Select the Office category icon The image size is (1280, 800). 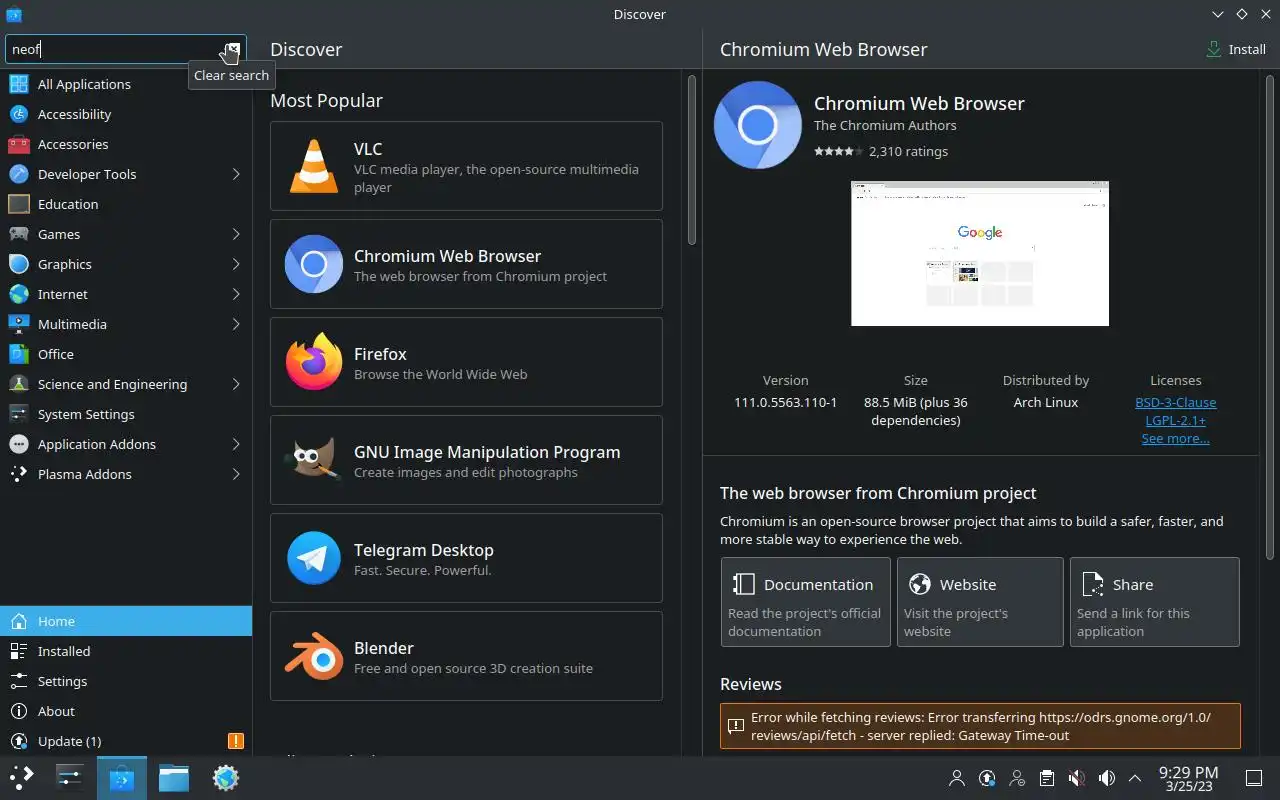pos(19,354)
